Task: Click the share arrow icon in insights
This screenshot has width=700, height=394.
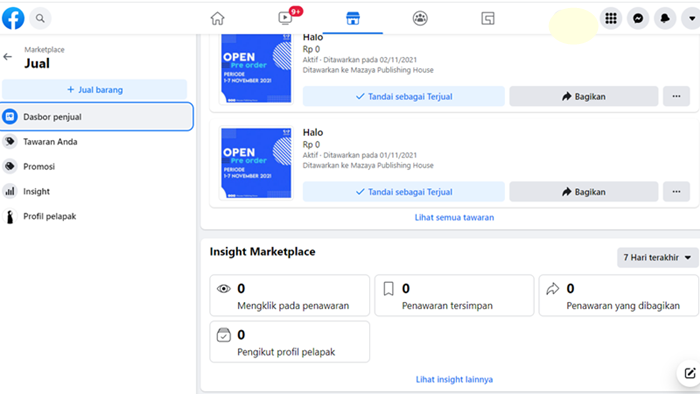Action: click(x=553, y=289)
